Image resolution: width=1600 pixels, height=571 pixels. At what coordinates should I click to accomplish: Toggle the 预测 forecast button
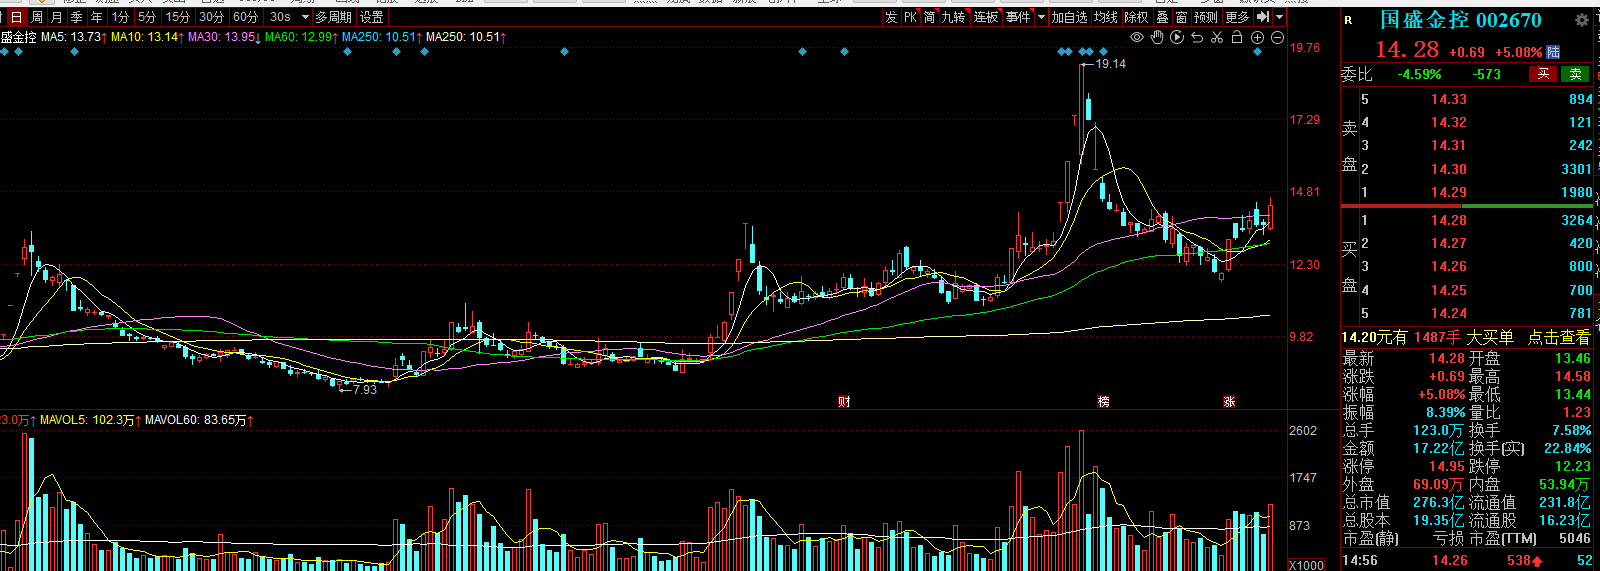tap(1206, 17)
